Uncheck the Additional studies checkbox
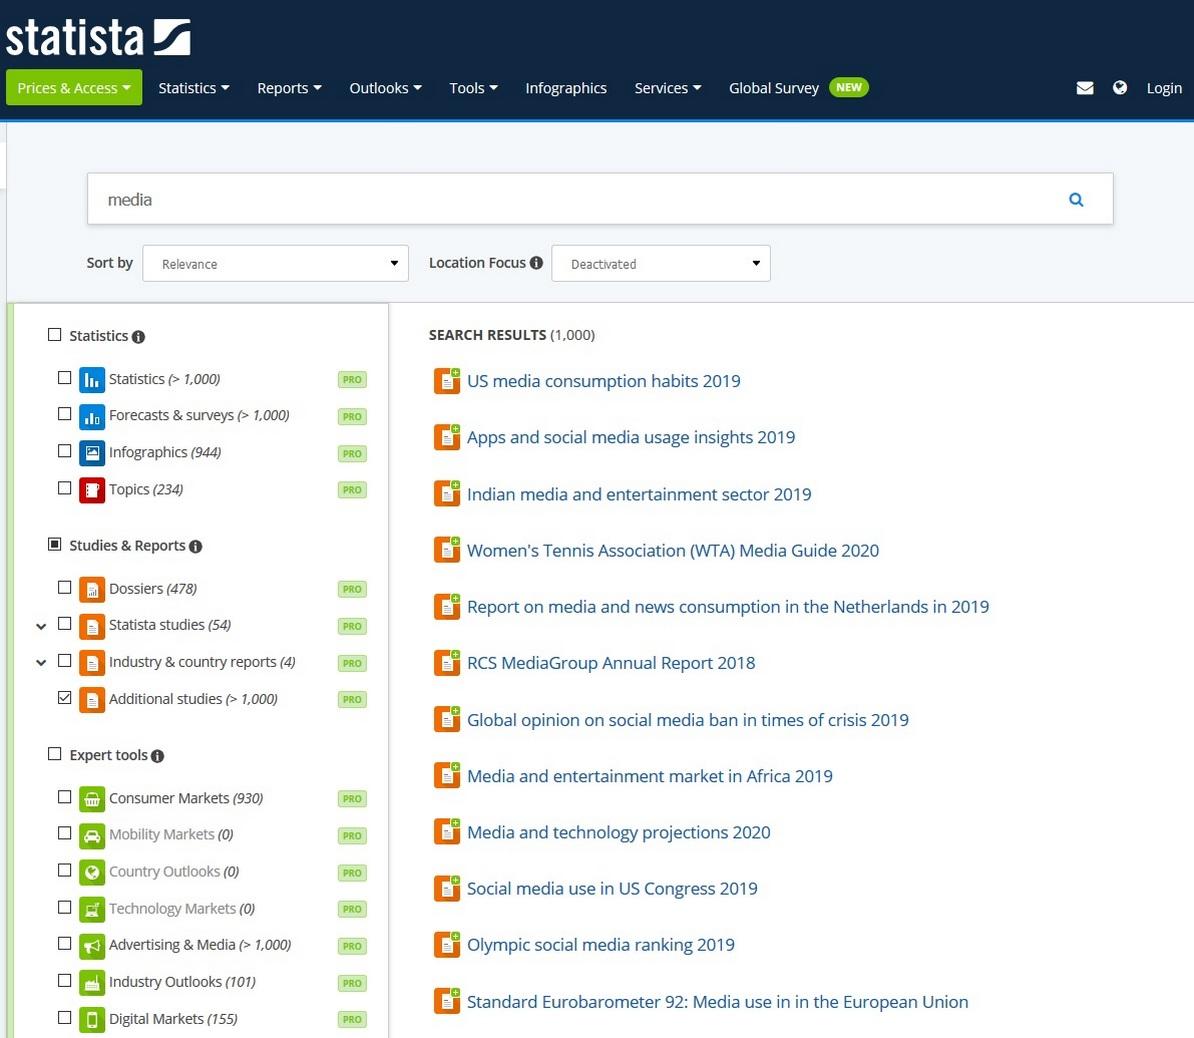The height and width of the screenshot is (1038, 1194). 65,697
